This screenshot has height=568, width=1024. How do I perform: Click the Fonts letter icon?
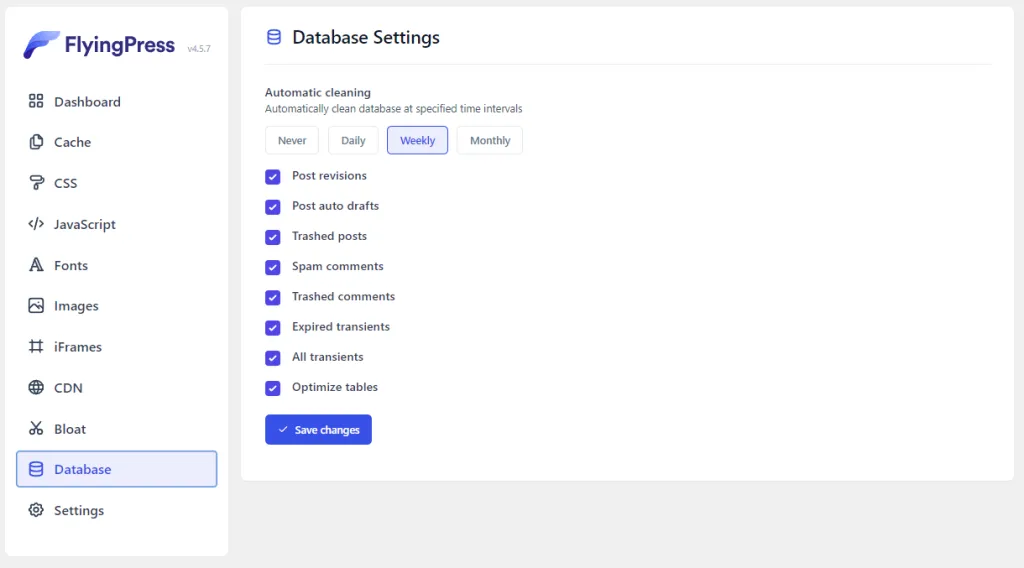tap(36, 265)
